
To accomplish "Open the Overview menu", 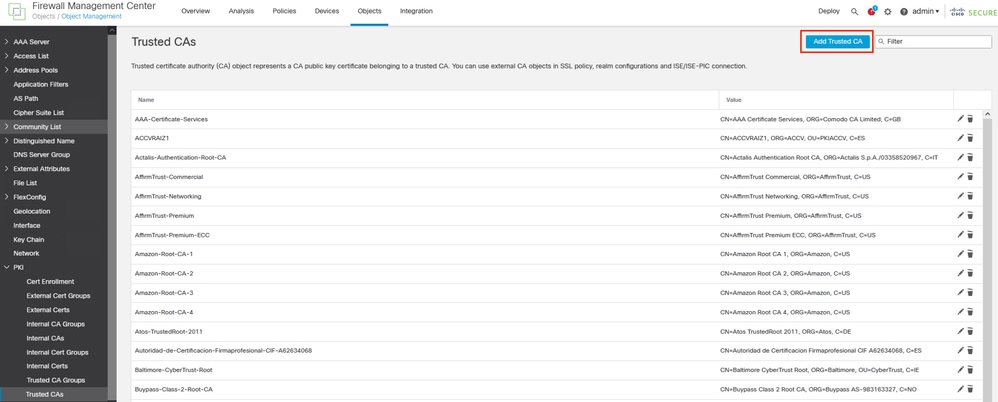I will 195,11.
